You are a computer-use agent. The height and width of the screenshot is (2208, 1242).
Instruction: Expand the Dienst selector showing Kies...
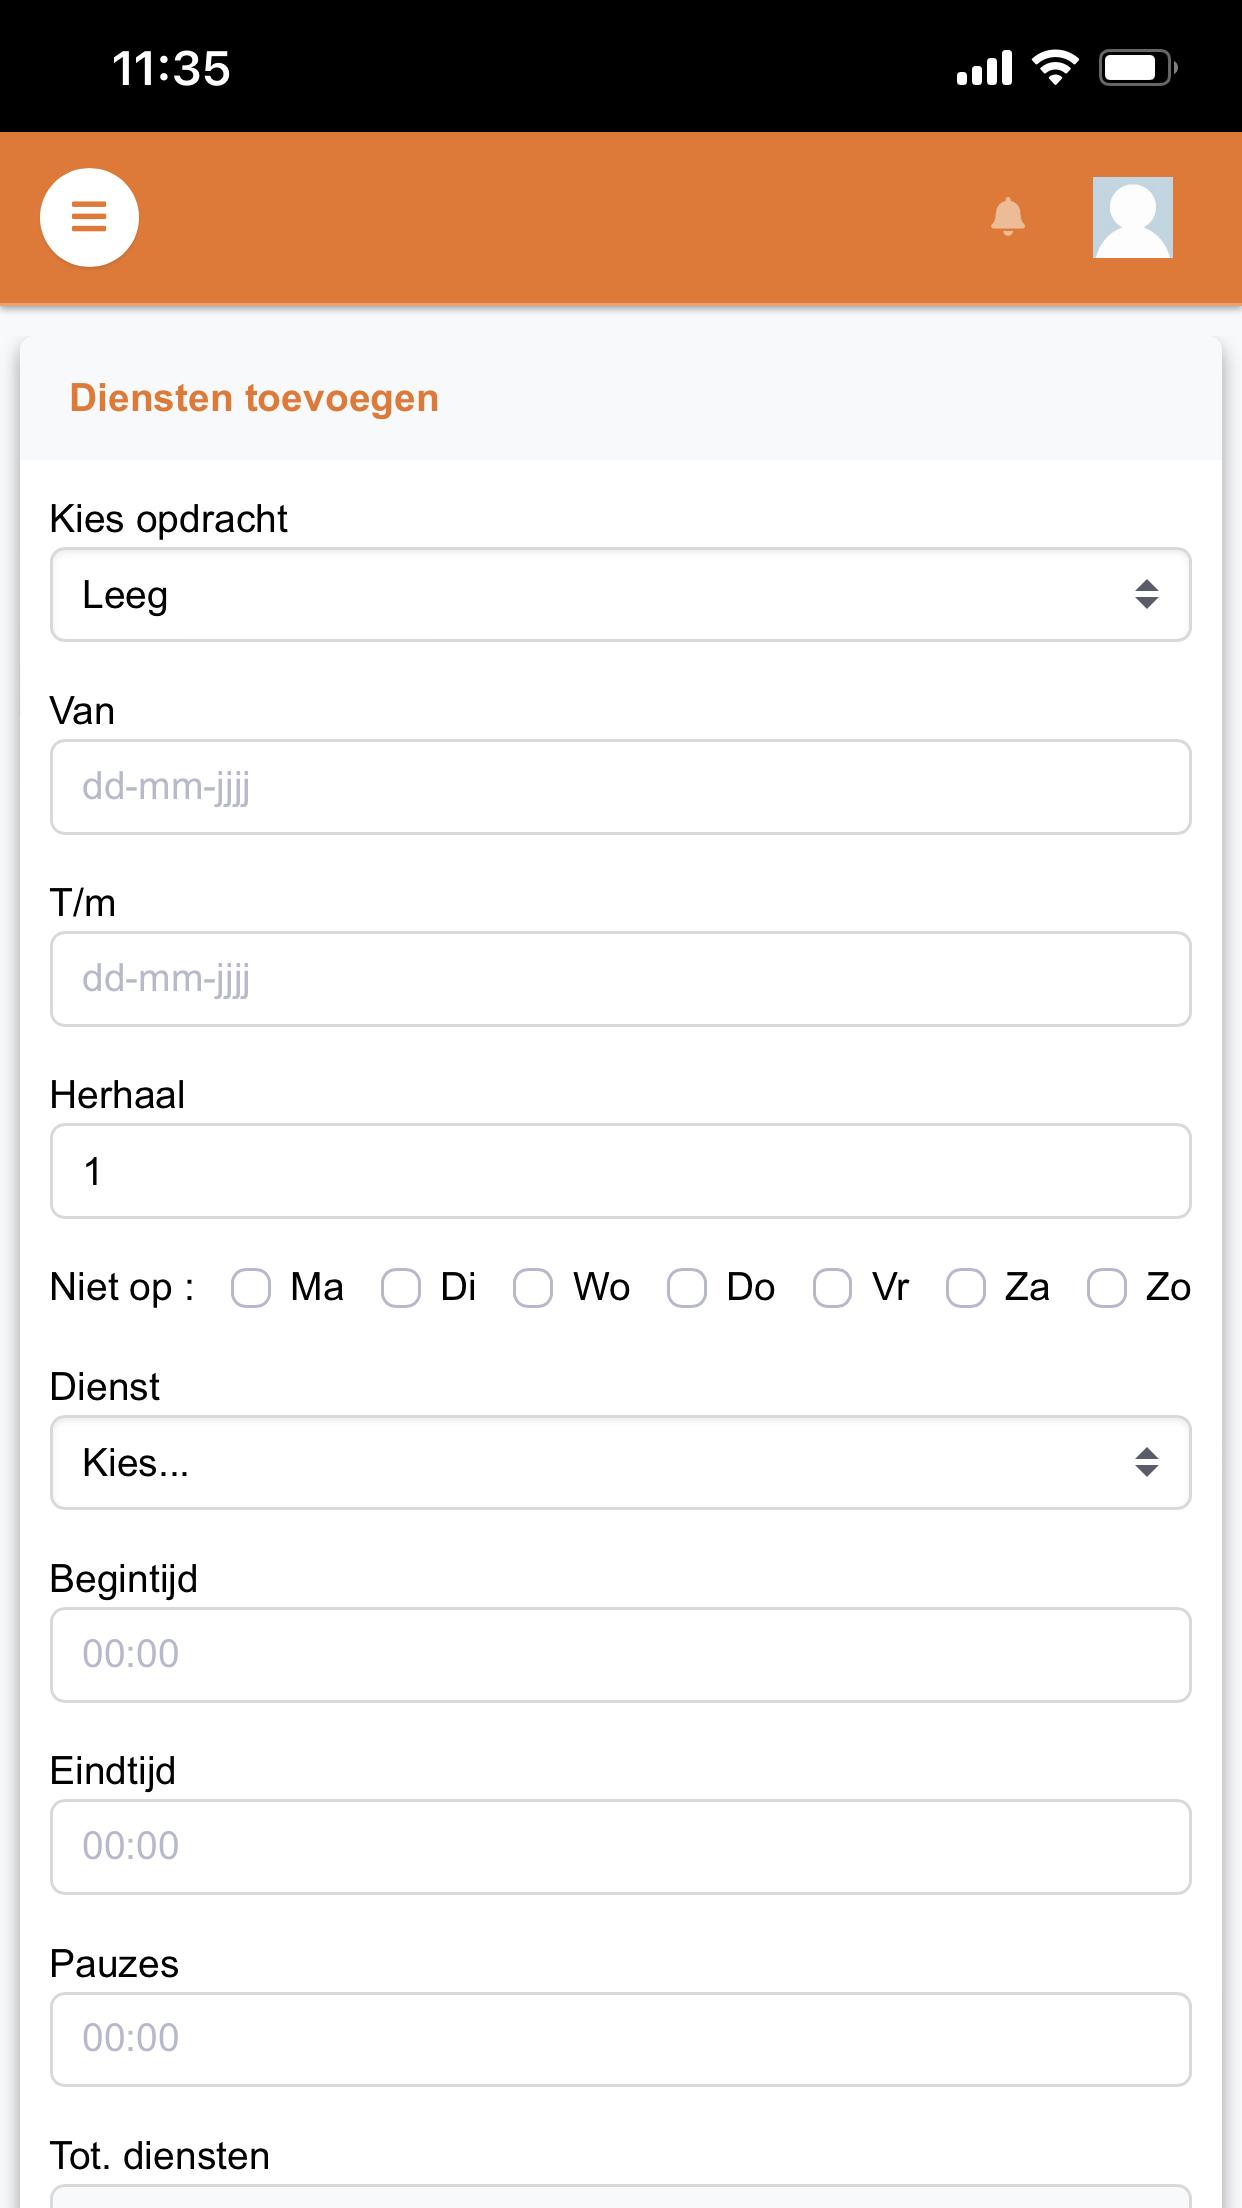[621, 1463]
